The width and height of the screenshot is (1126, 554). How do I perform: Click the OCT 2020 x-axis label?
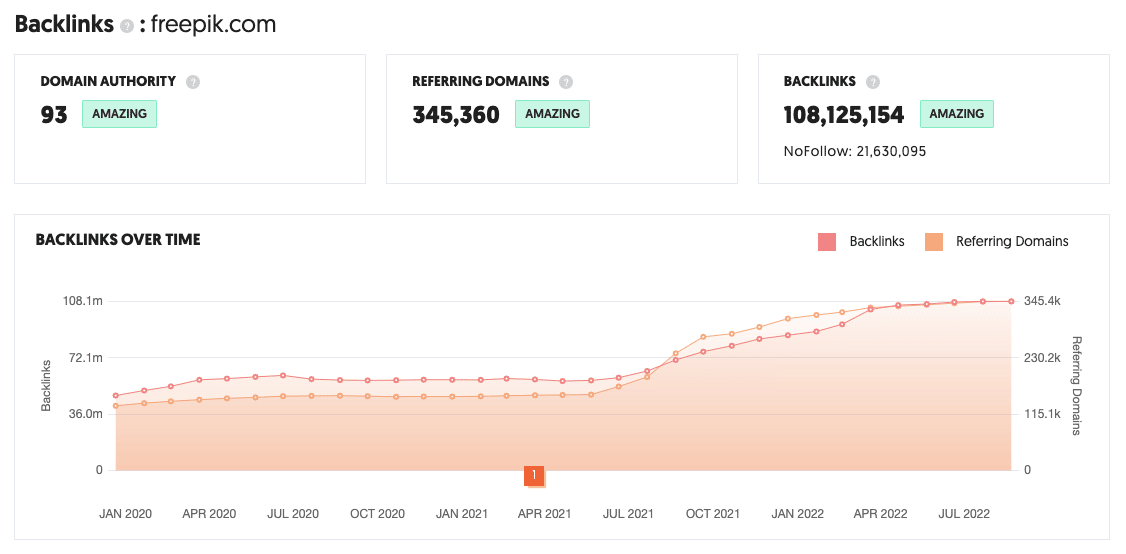377,514
